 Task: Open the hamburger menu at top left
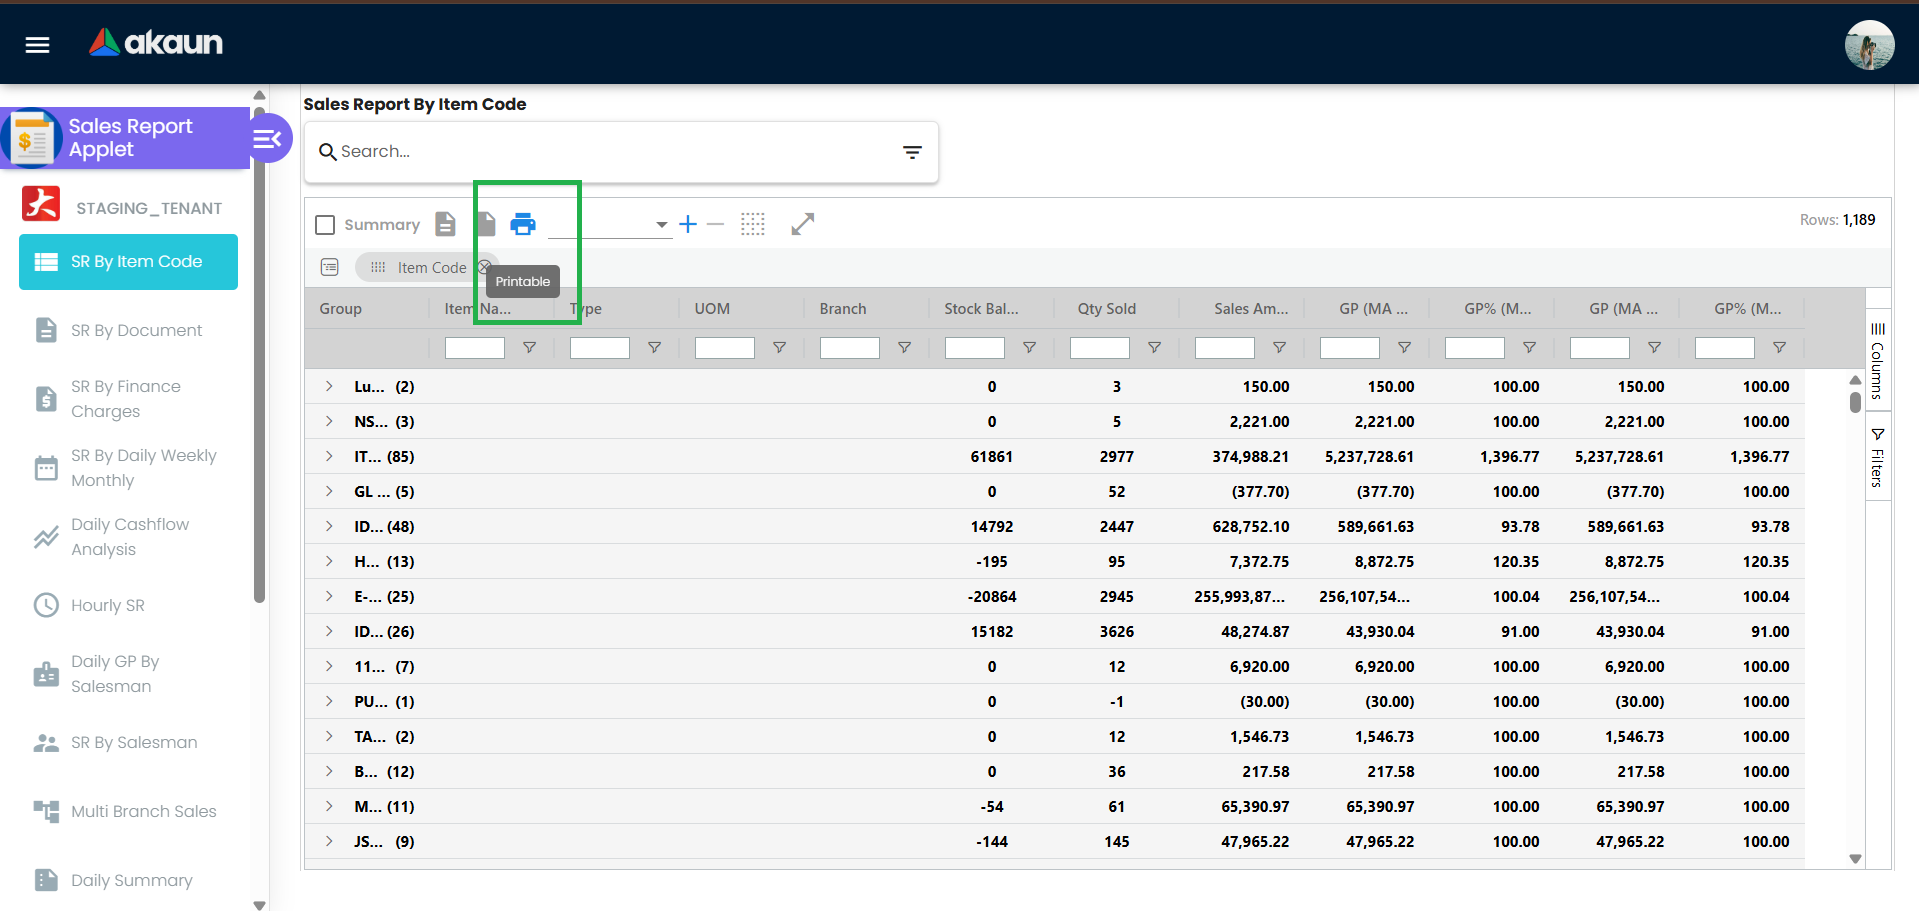[35, 44]
